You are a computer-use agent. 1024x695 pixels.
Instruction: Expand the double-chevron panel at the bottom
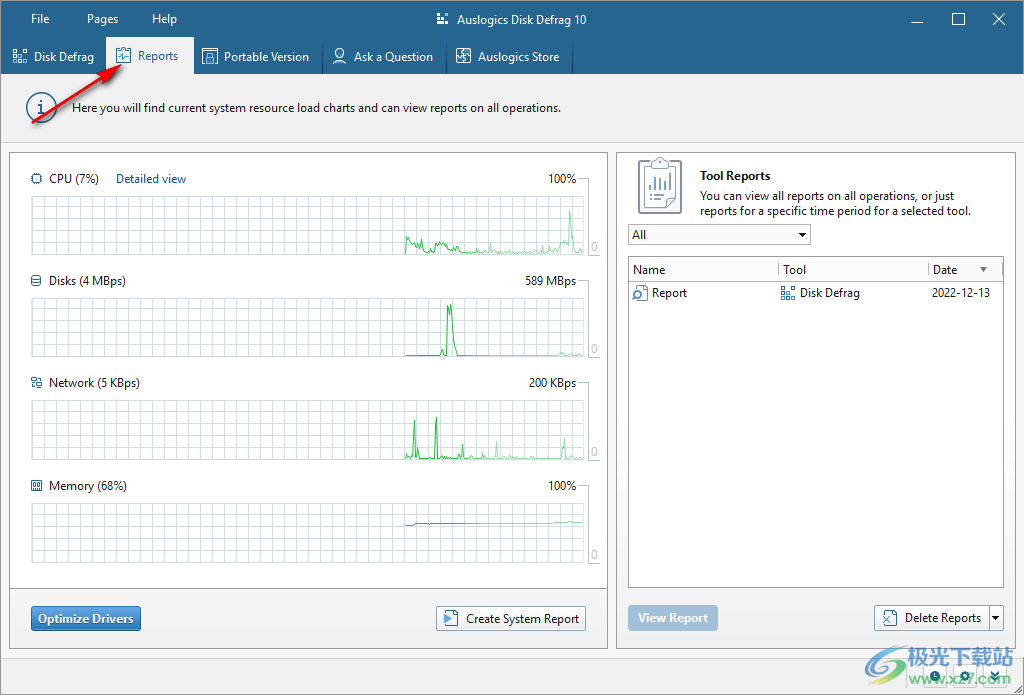[993, 676]
